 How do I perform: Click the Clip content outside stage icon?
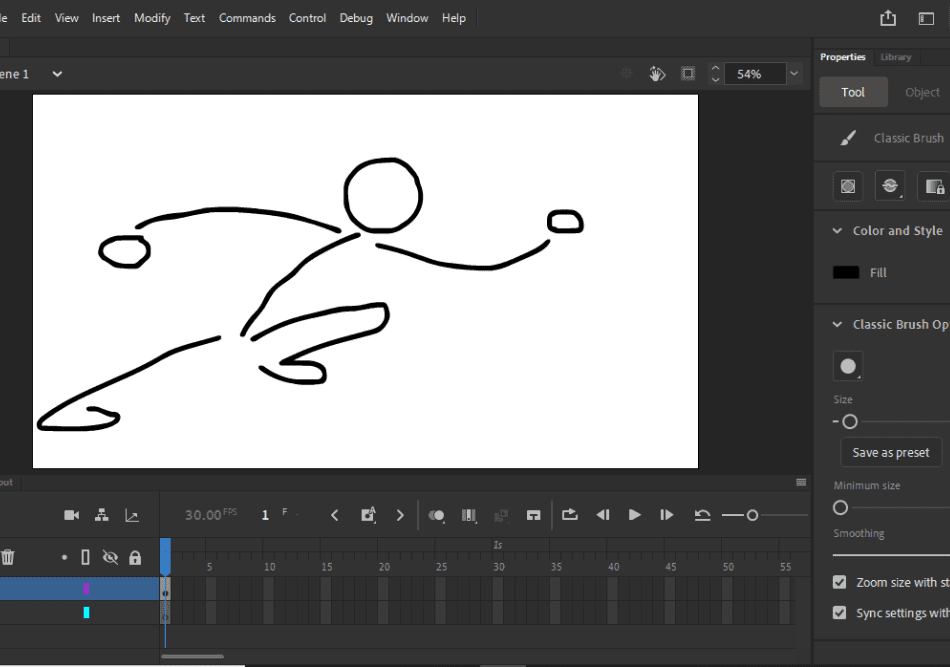[x=688, y=74]
